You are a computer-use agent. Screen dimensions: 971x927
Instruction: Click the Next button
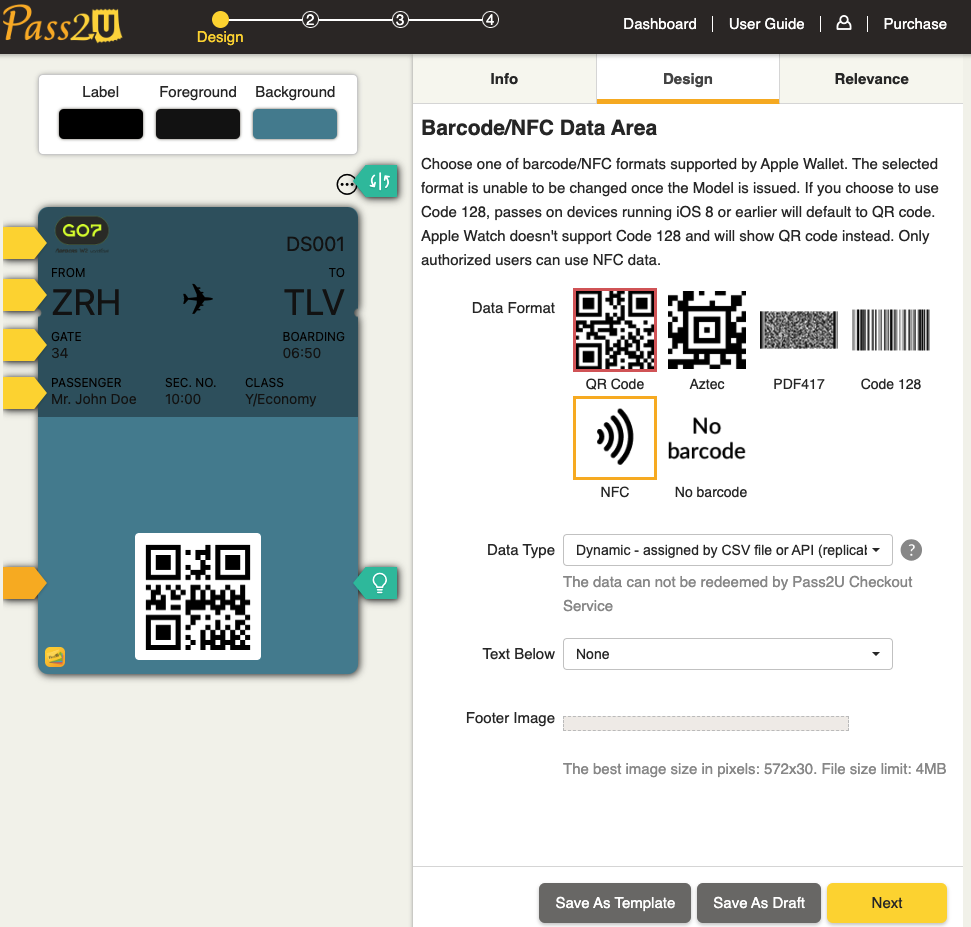tap(886, 902)
